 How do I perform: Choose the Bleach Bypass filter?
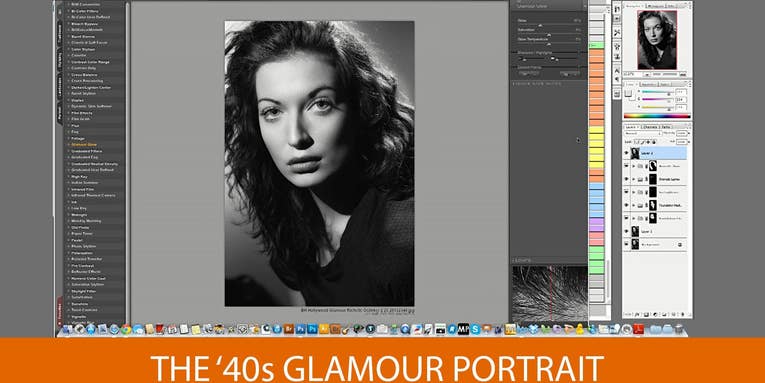(83, 23)
